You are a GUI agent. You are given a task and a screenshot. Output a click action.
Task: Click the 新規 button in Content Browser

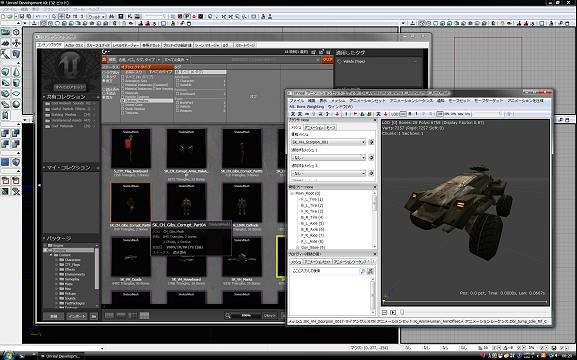pyautogui.click(x=54, y=316)
